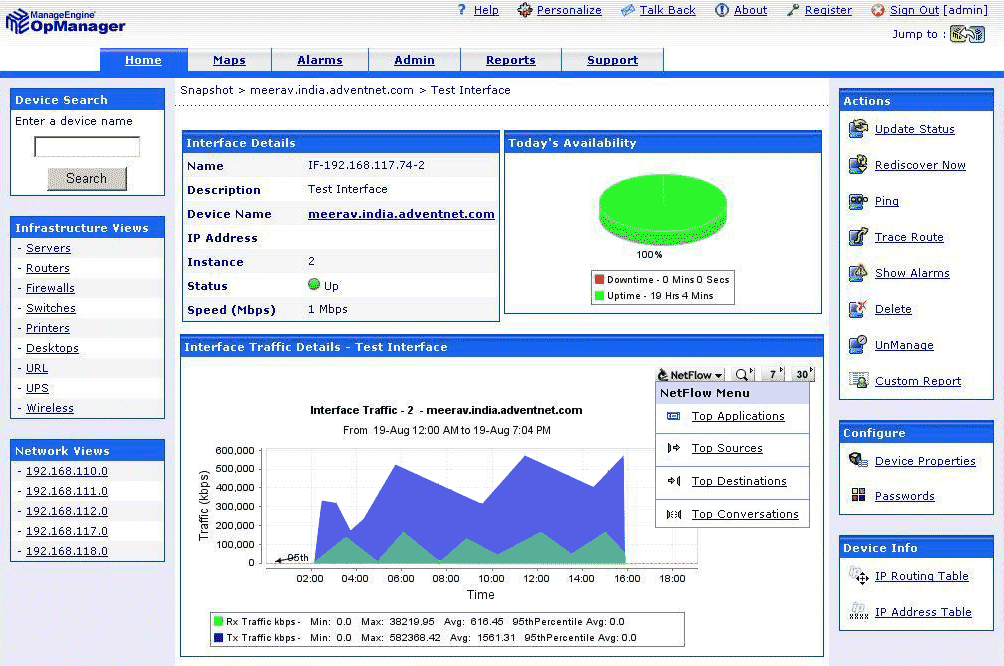
Task: Click the blue Tx Traffic legend swatch
Action: (218, 637)
